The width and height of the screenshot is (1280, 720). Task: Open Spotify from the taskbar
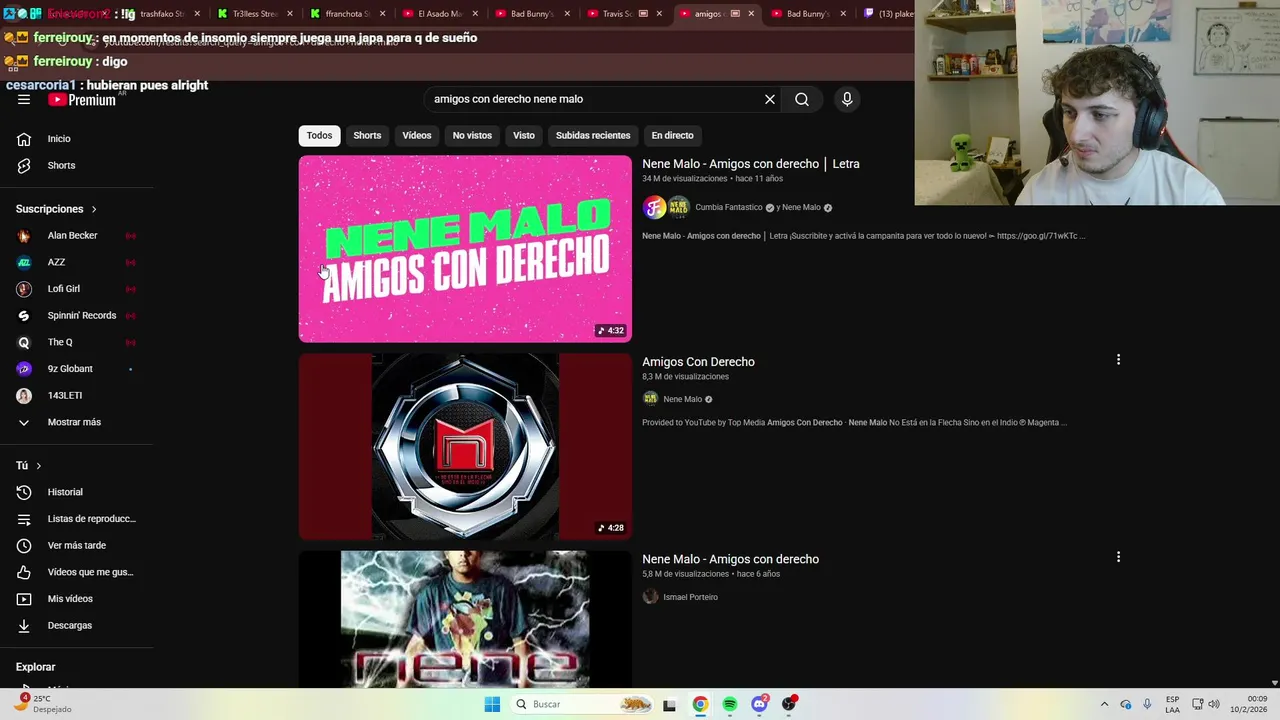click(730, 704)
